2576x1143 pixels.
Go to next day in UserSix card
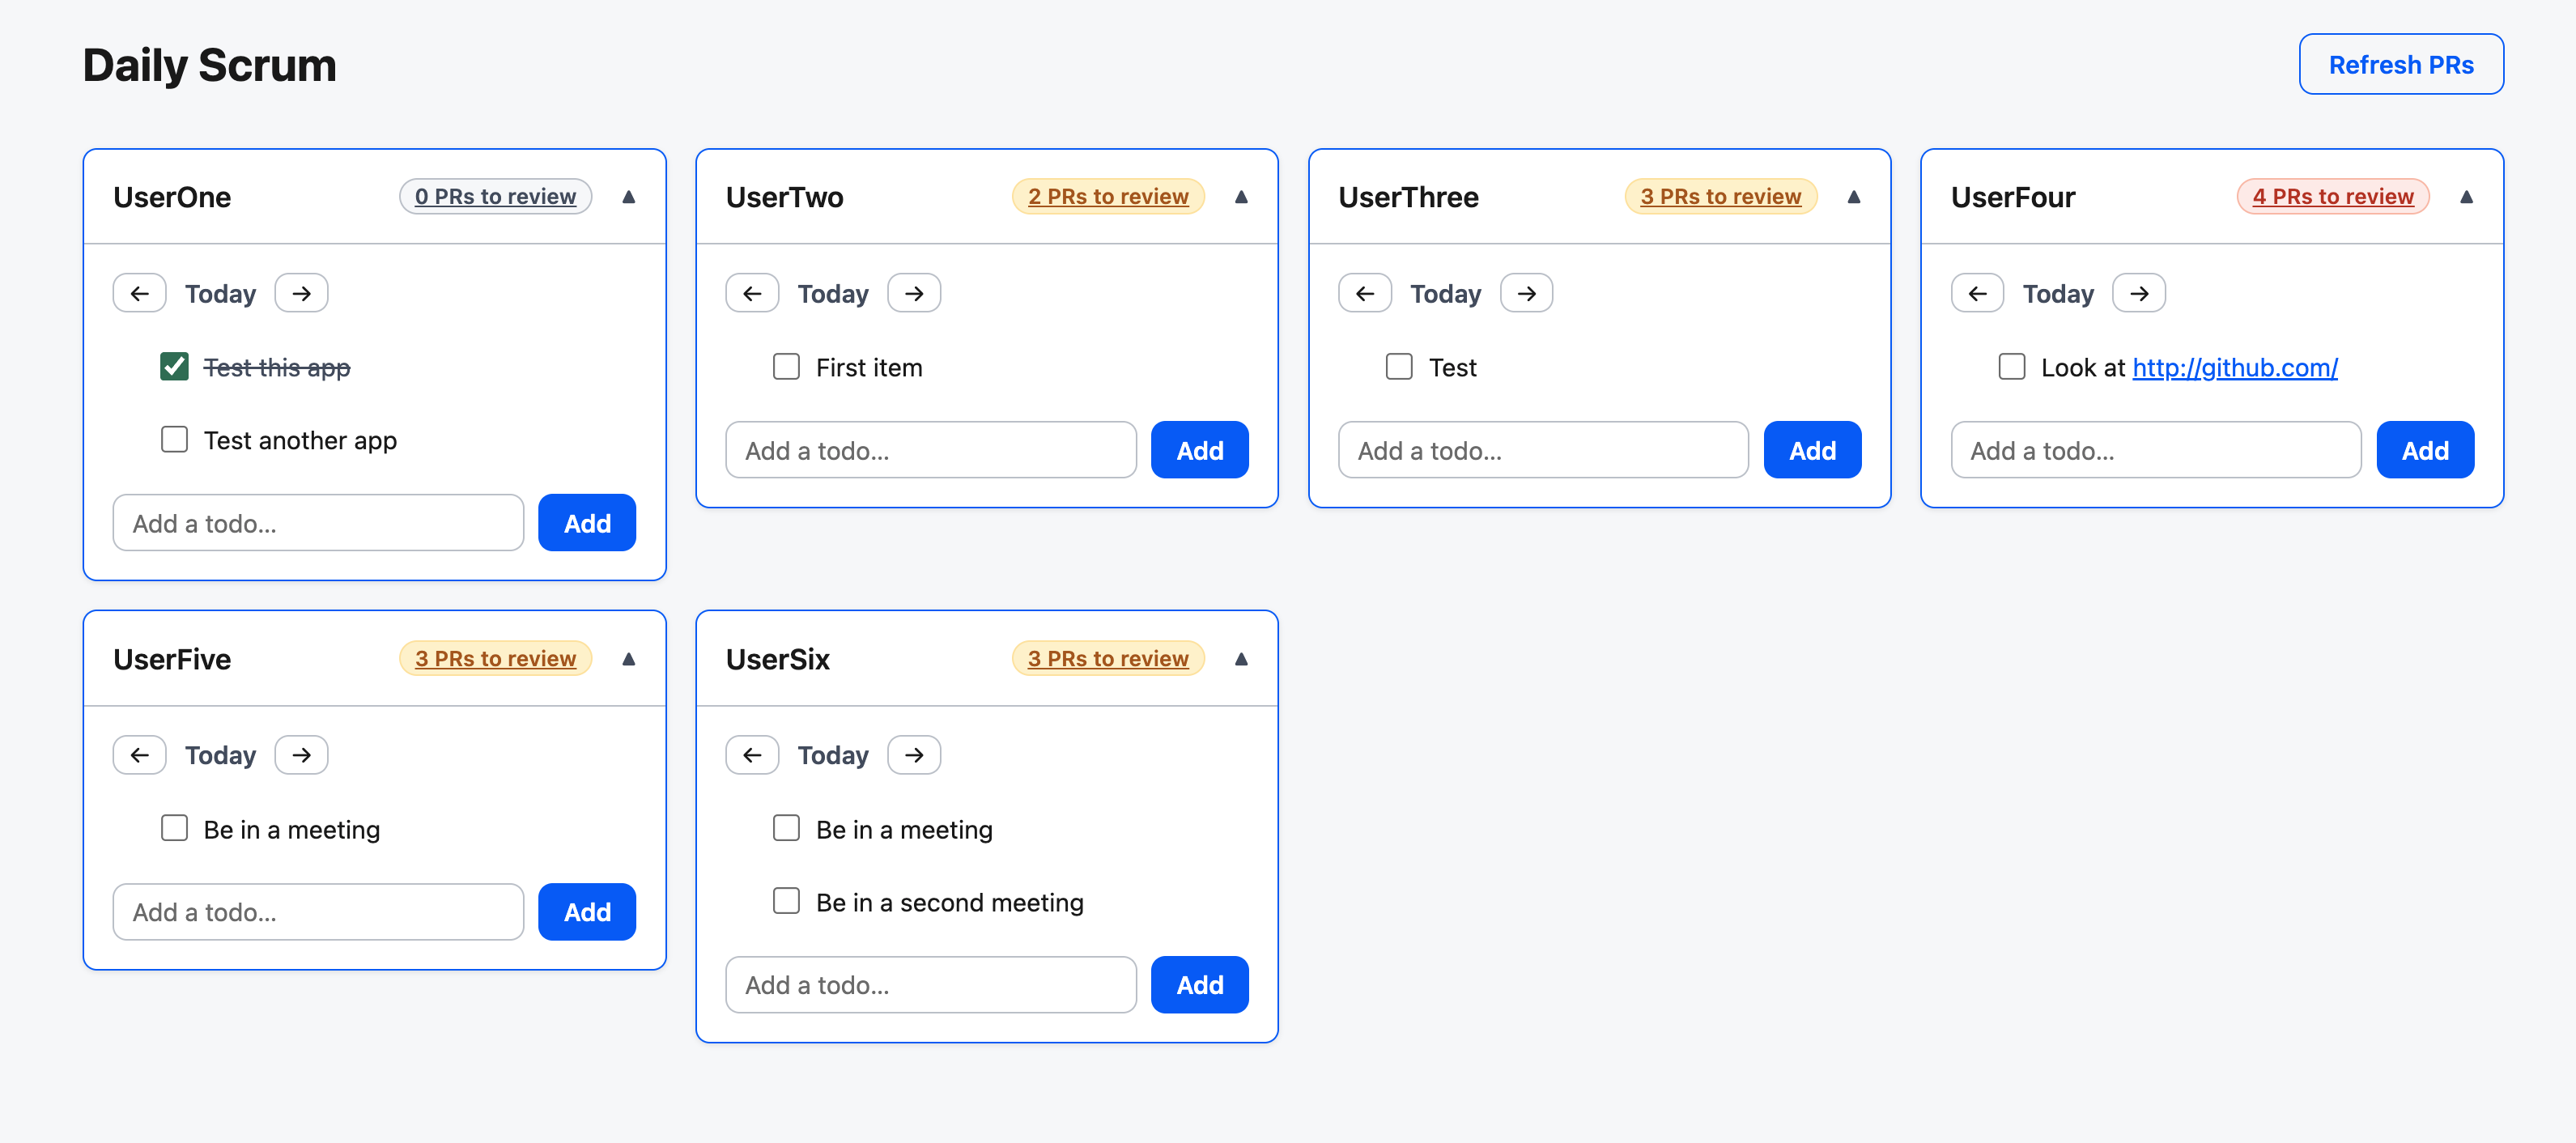[914, 755]
